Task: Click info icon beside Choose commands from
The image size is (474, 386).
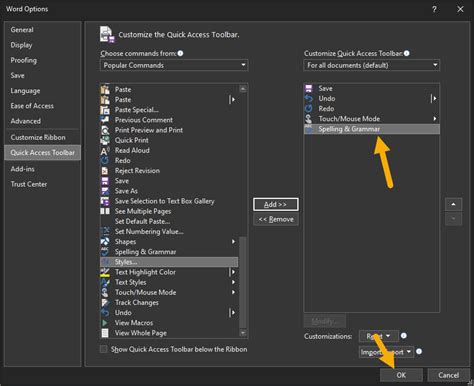Action: click(x=180, y=53)
